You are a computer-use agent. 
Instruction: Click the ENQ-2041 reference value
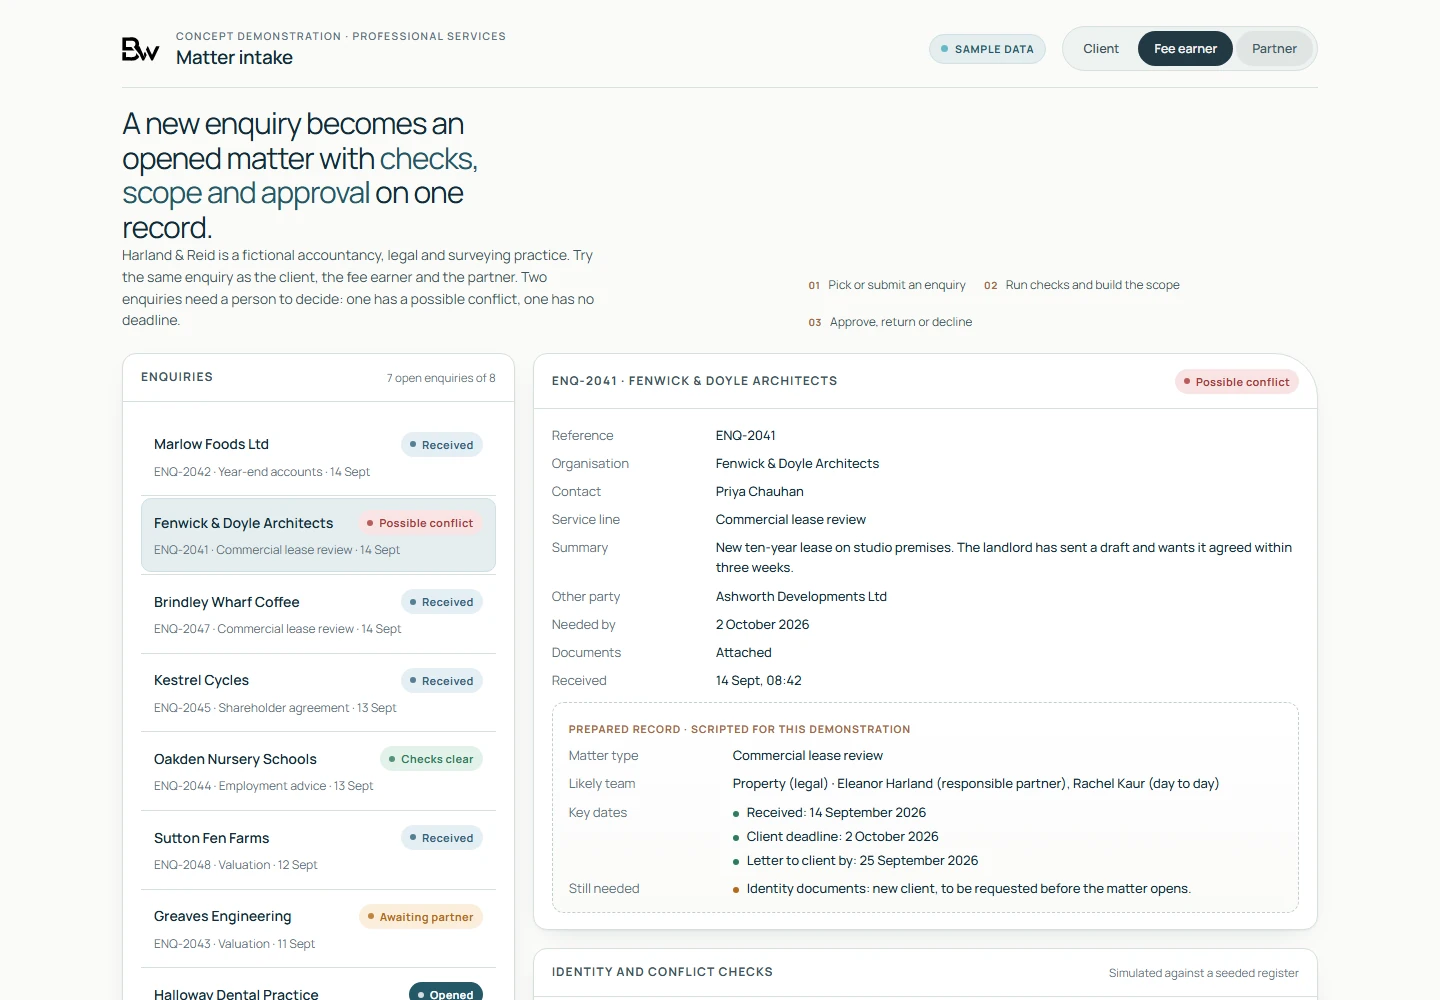click(746, 436)
